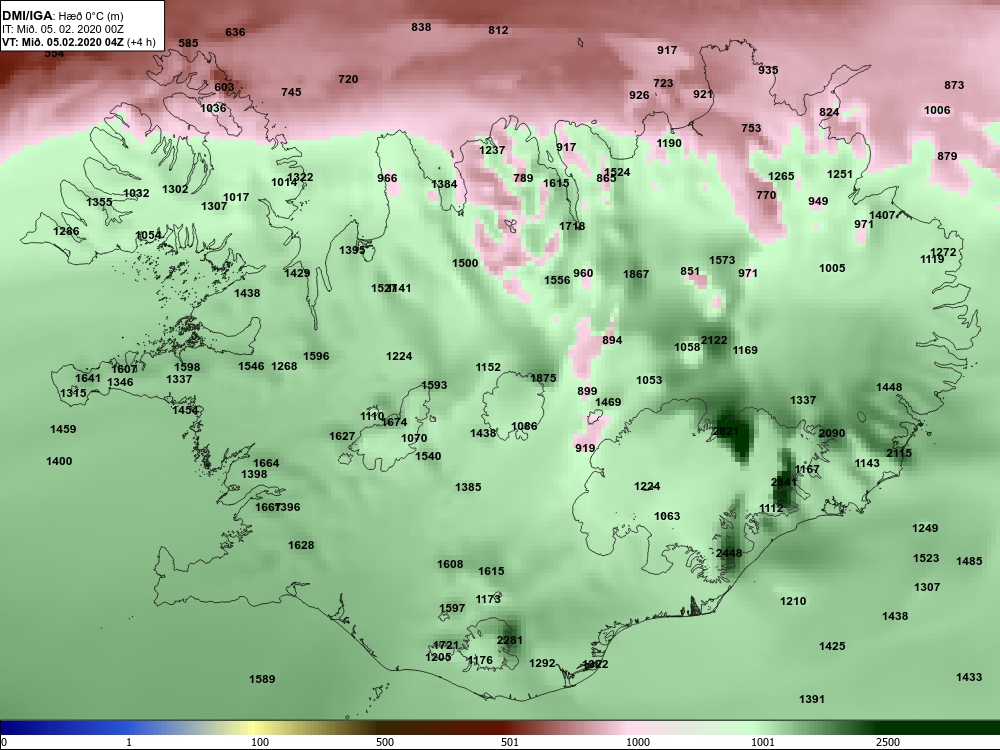Click the map value 2122

(x=714, y=340)
